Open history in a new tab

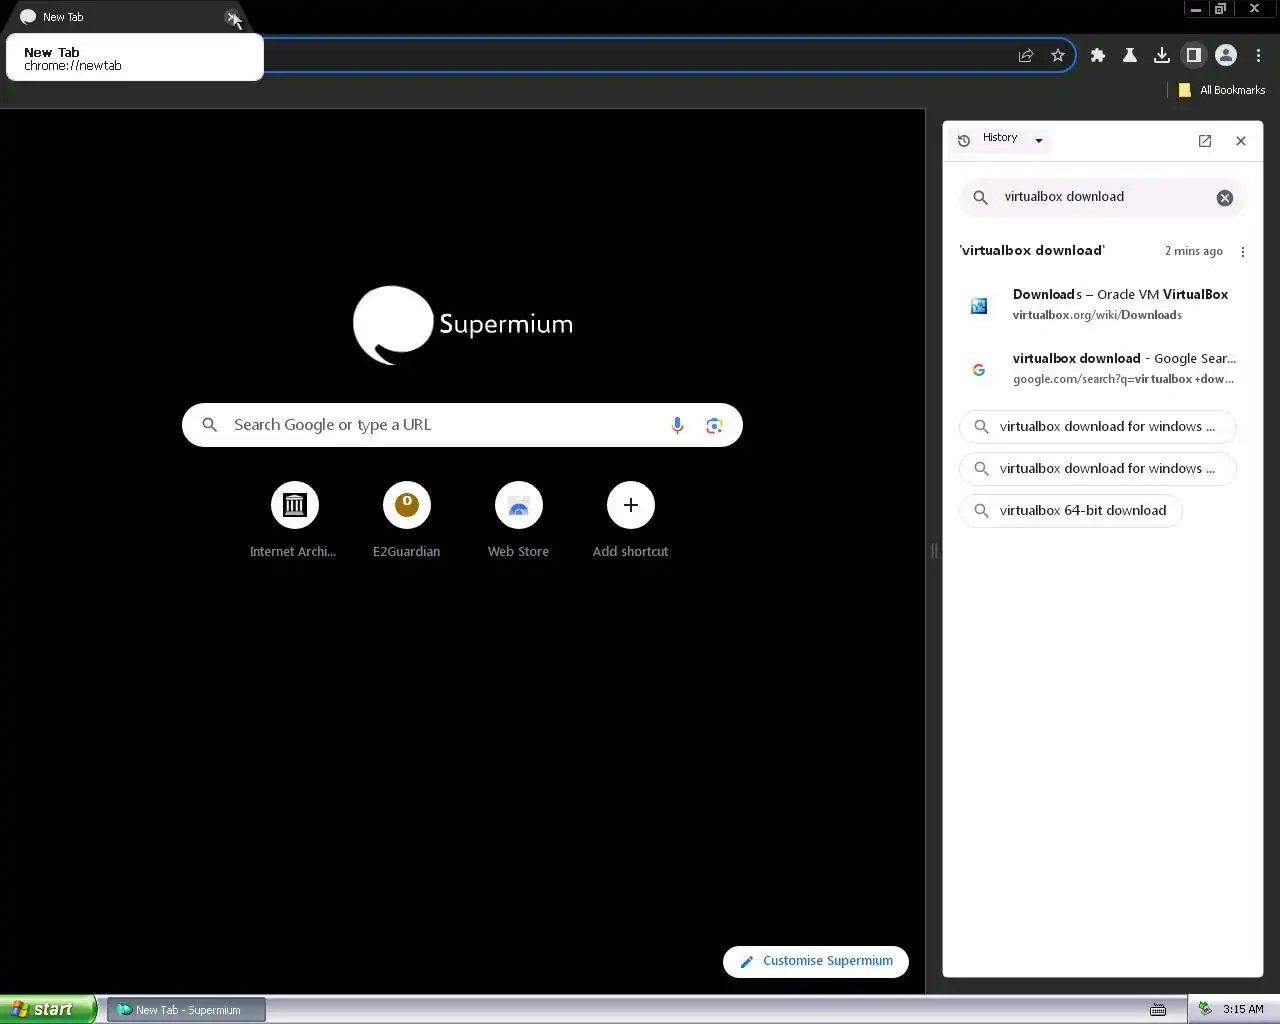(1205, 141)
